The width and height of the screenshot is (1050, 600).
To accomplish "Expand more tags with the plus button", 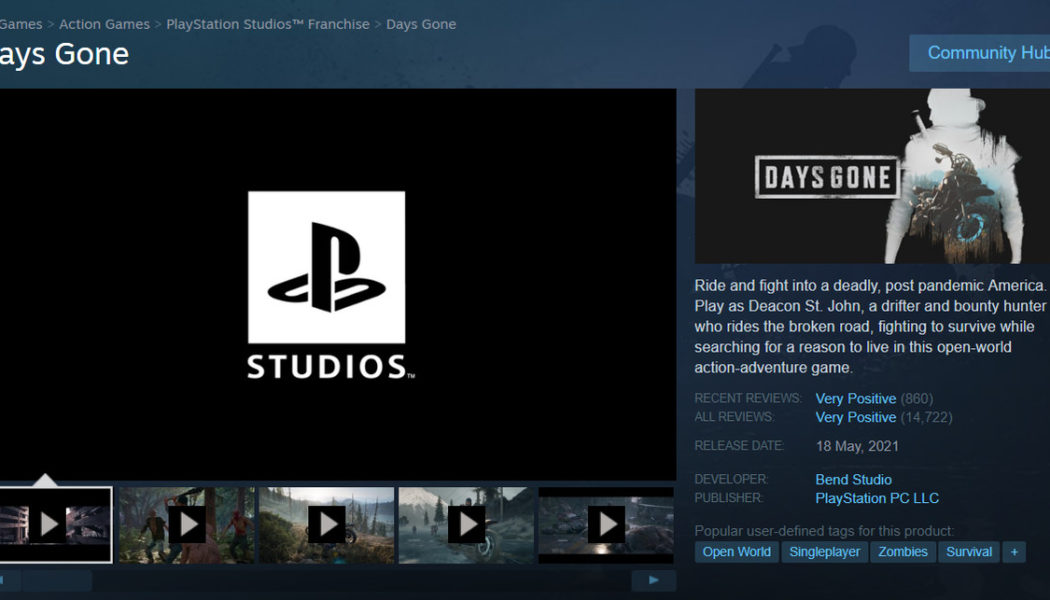I will pyautogui.click(x=1014, y=551).
